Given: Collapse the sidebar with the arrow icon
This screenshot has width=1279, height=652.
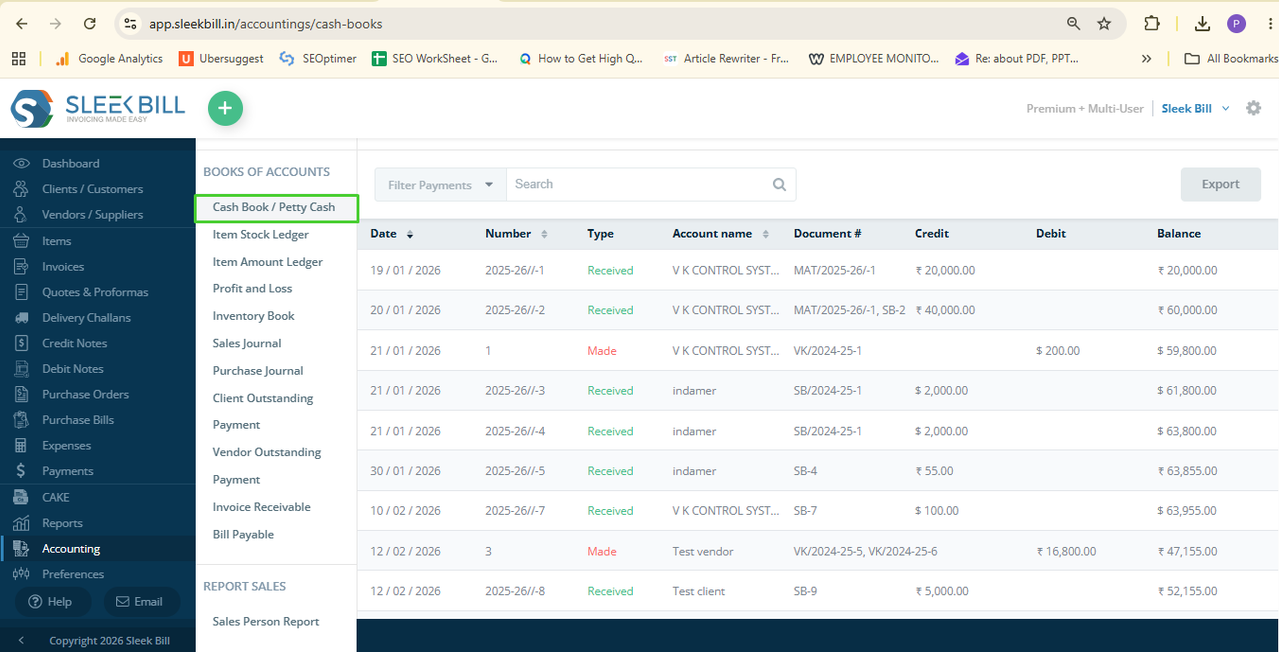Looking at the screenshot, I should [x=21, y=641].
